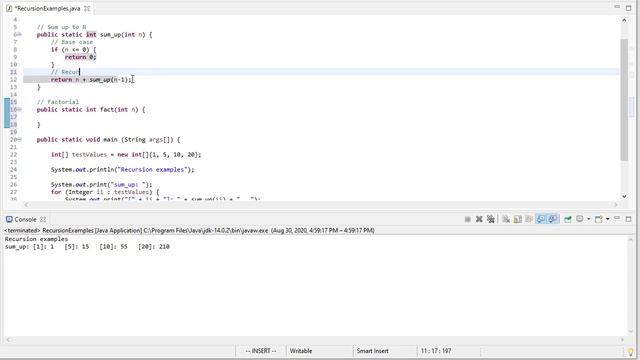Remove all terminated launches
Image resolution: width=640 pixels, height=360 pixels.
pyautogui.click(x=491, y=219)
